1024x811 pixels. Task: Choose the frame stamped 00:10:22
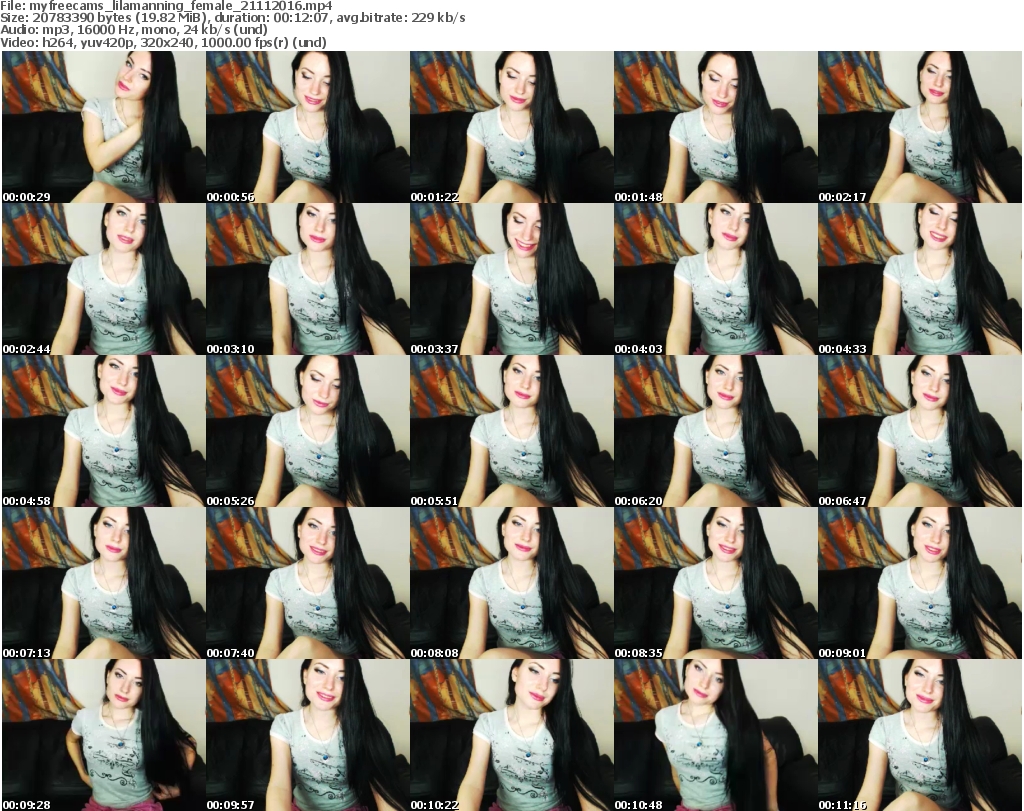point(511,735)
